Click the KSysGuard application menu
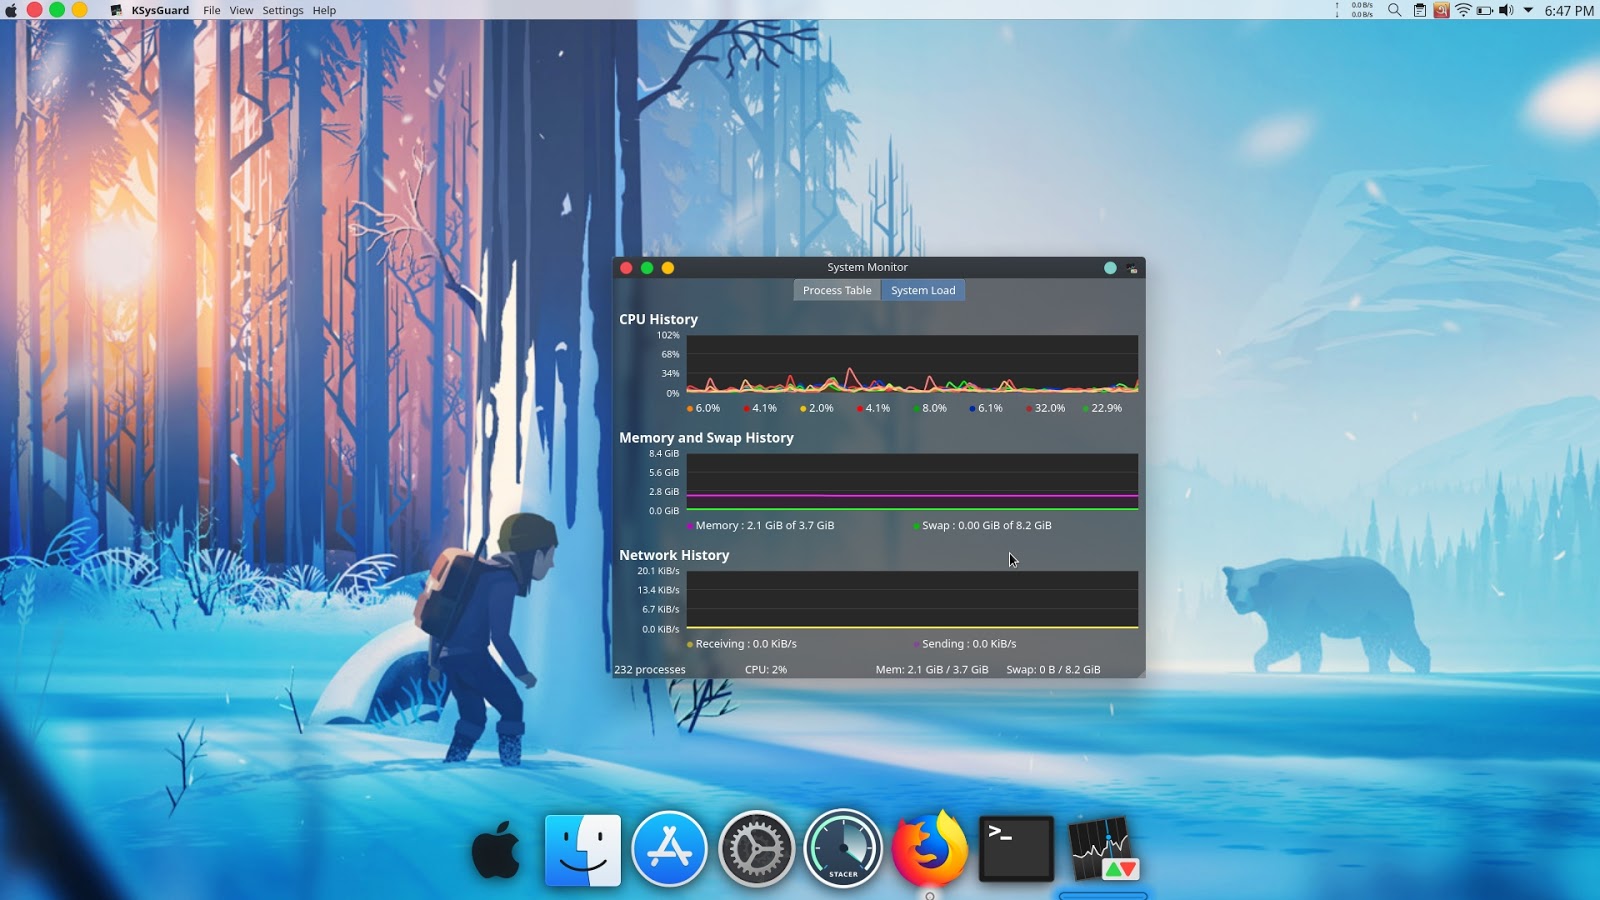1600x900 pixels. click(160, 10)
